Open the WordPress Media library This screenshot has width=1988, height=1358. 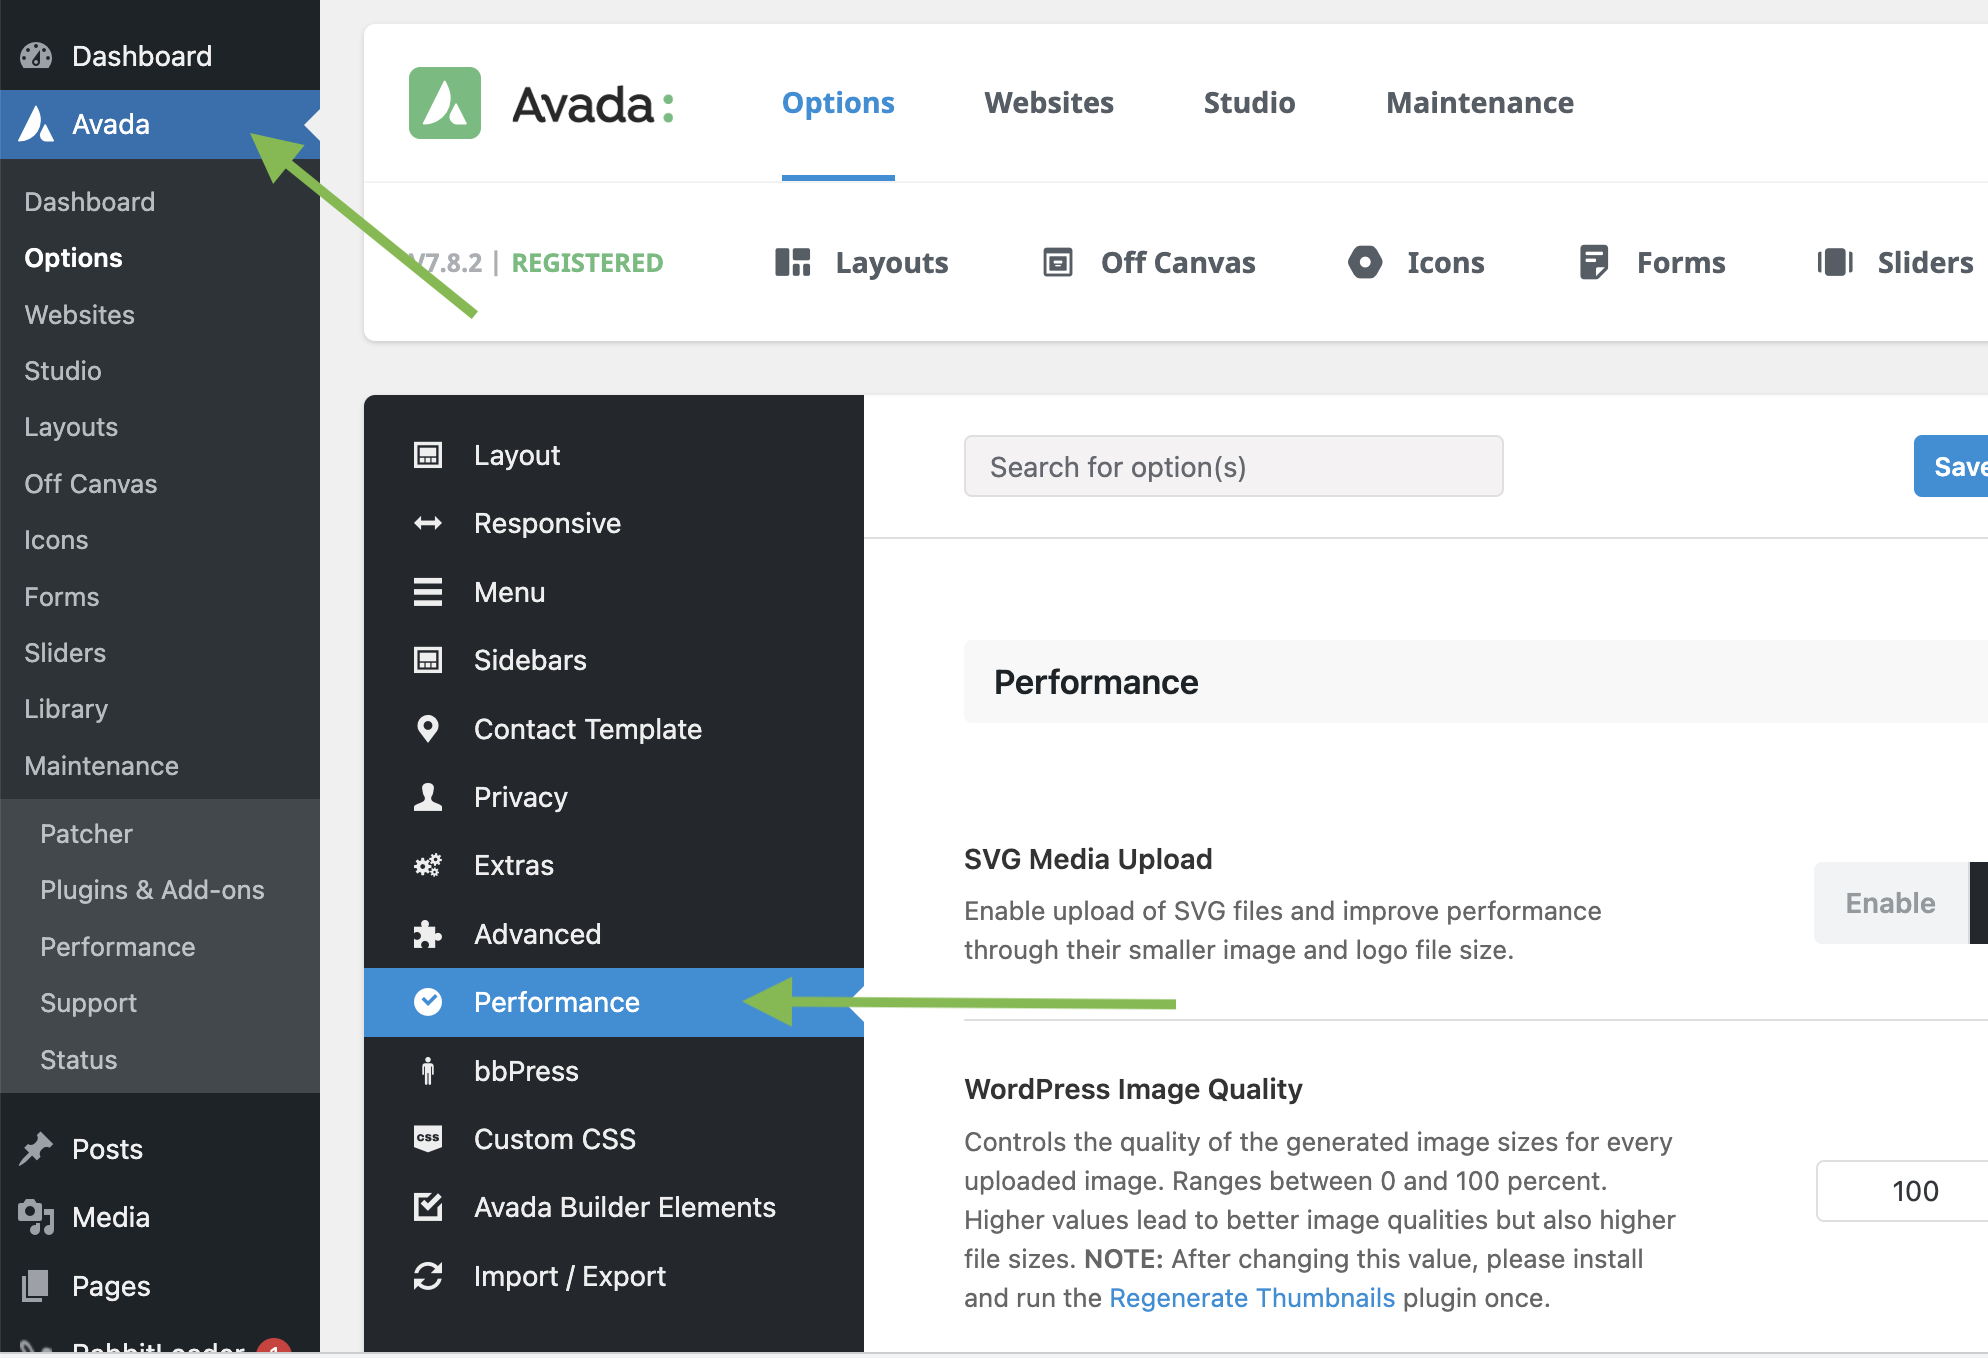point(109,1216)
